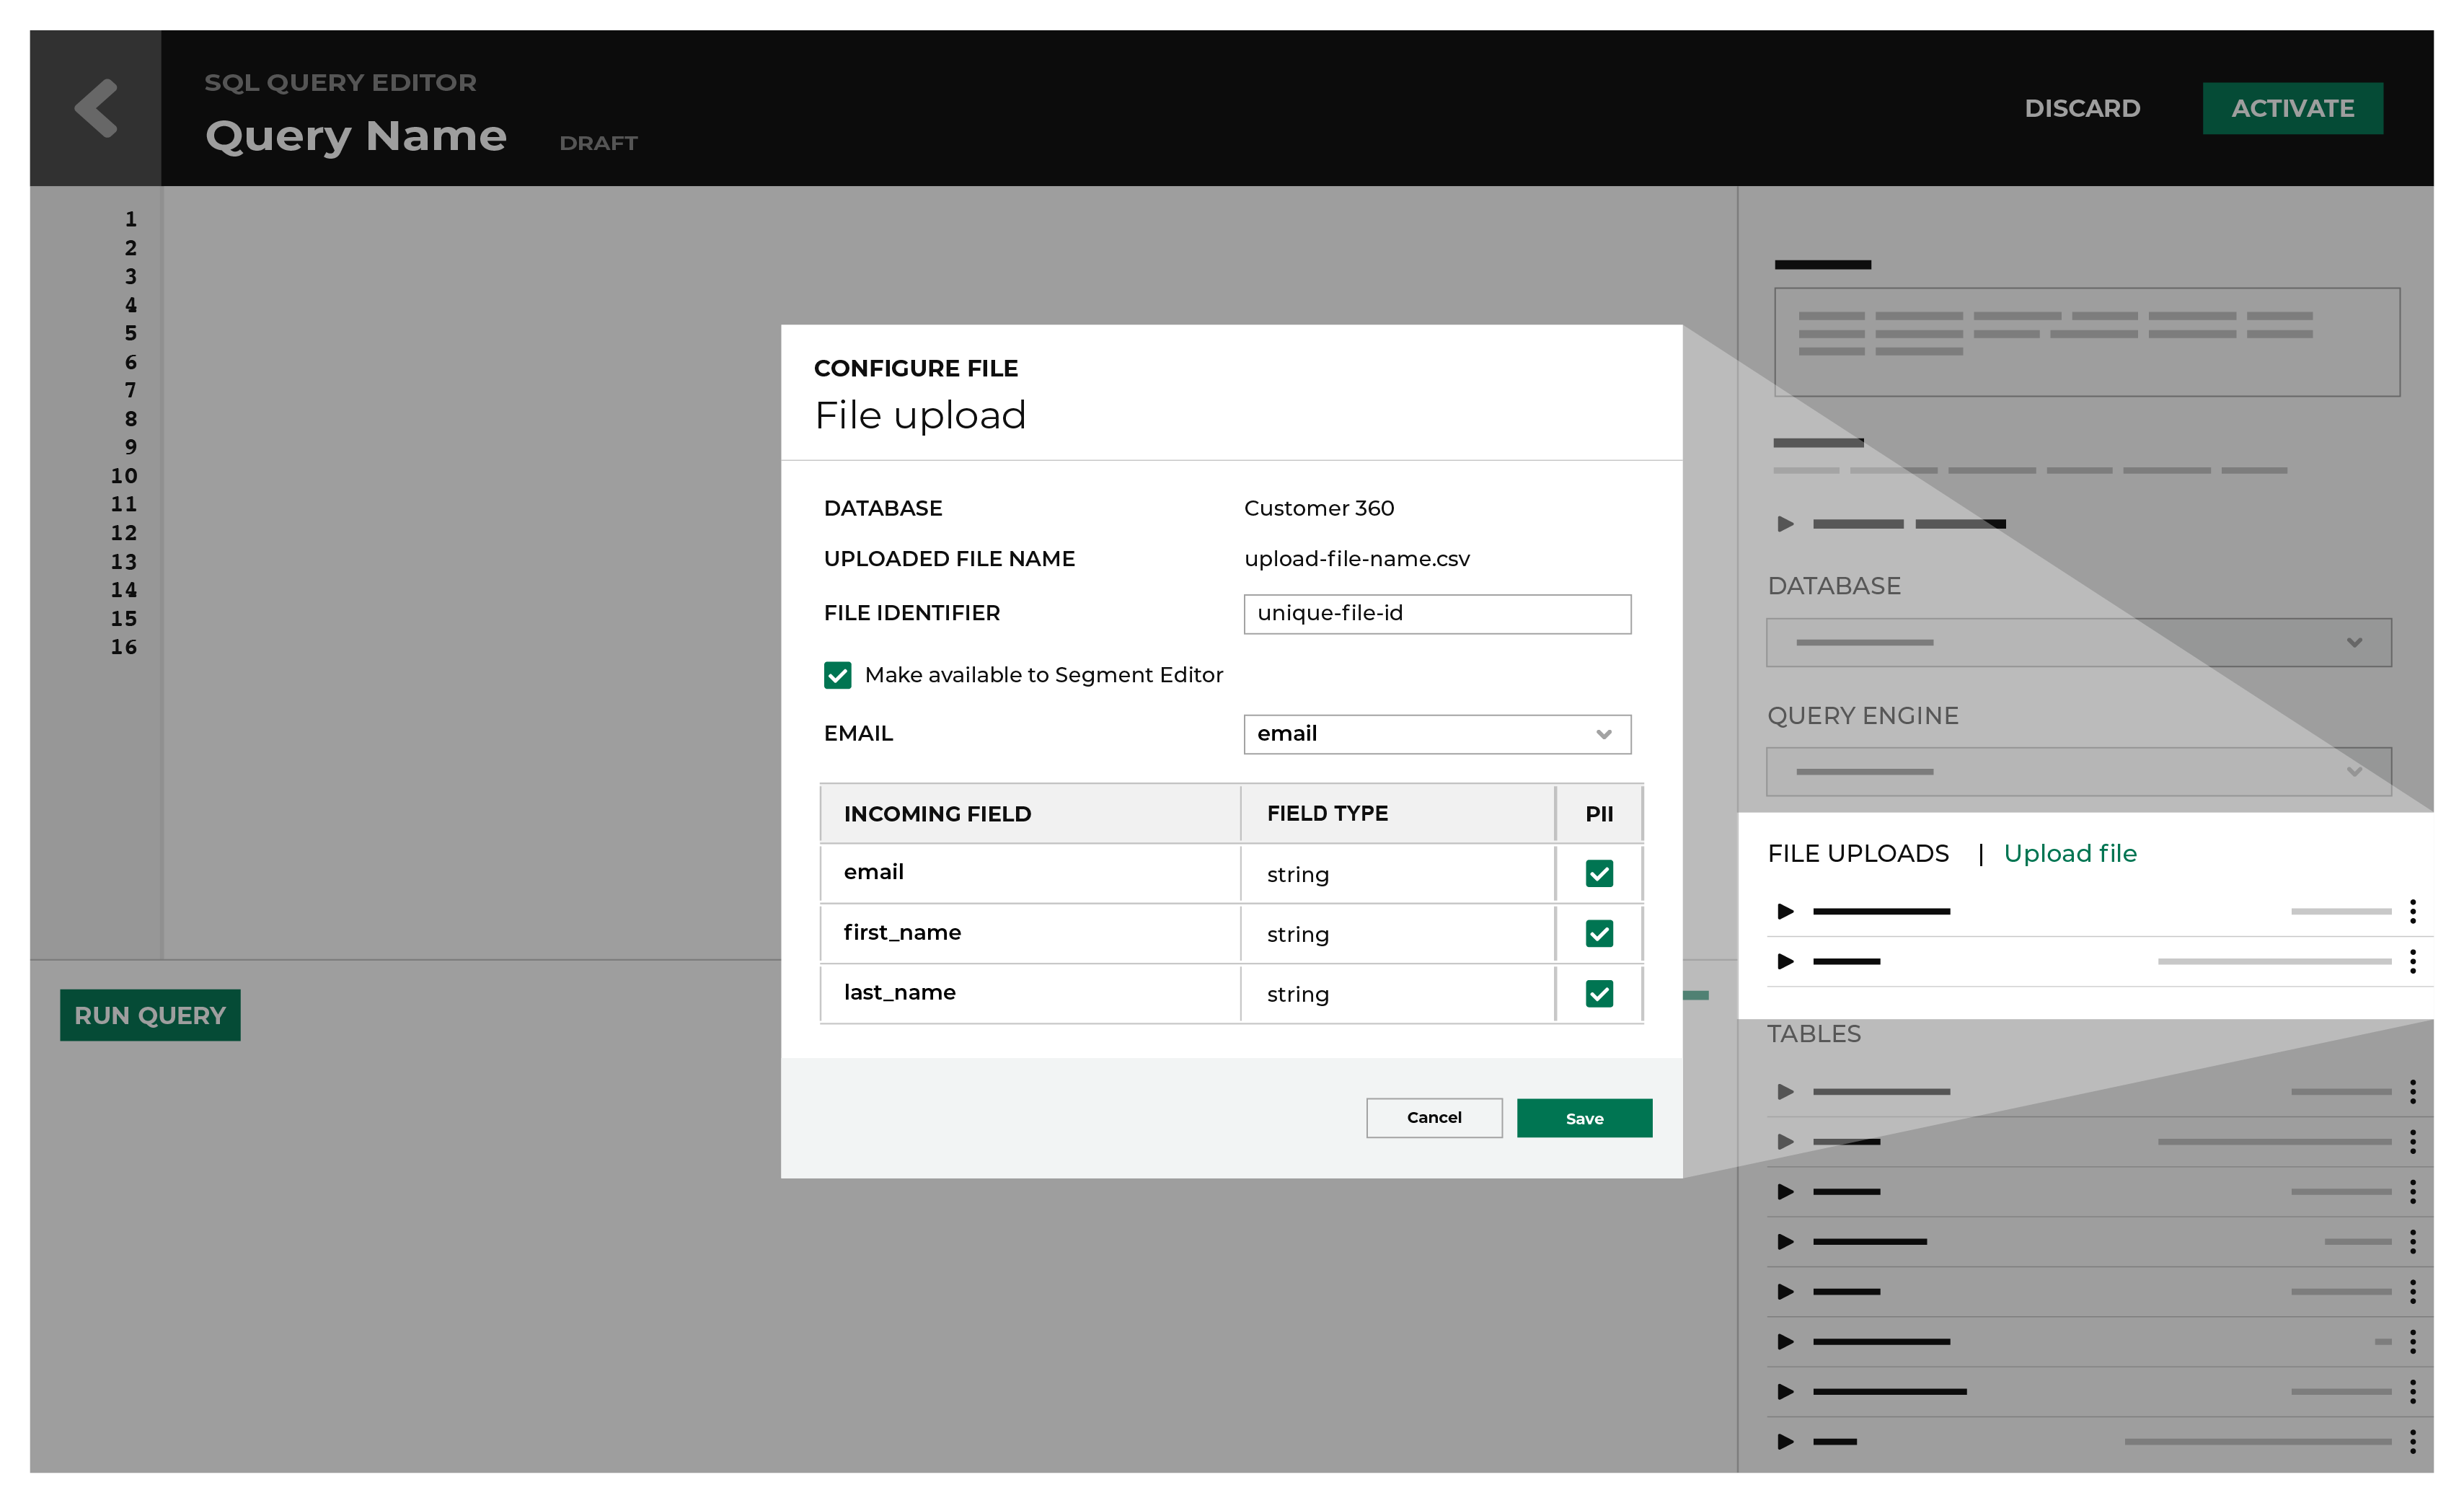Click the three-dot menu for first file upload

pyautogui.click(x=2420, y=910)
